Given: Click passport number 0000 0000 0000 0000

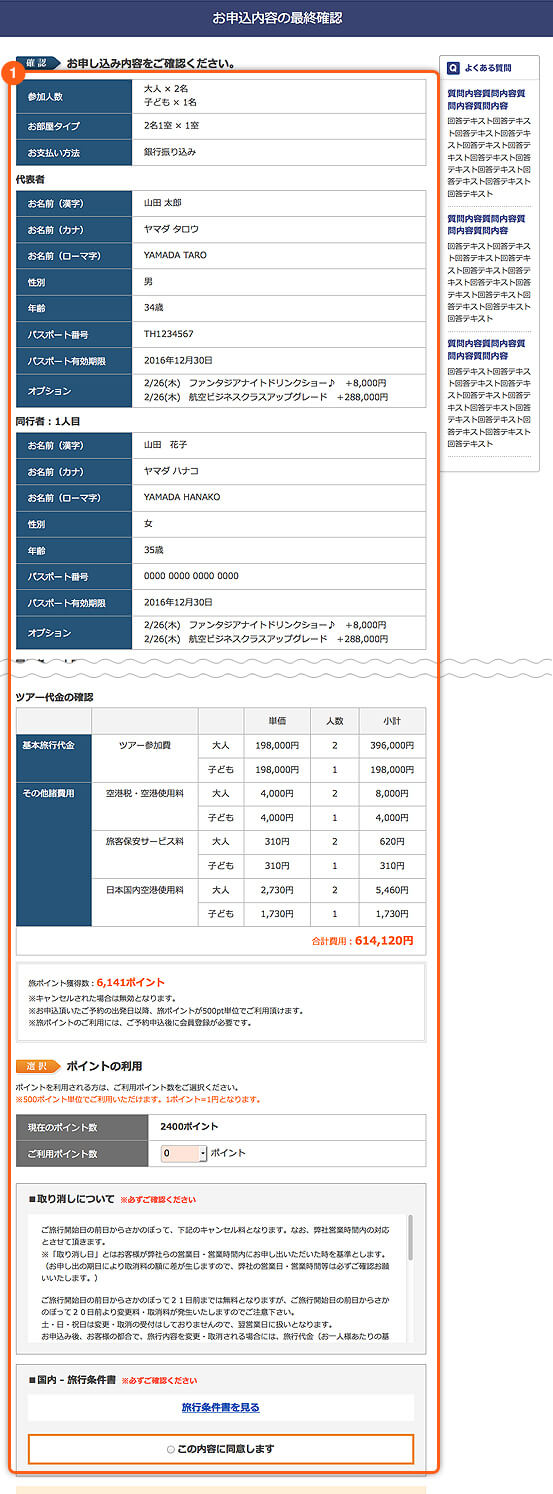Looking at the screenshot, I should tap(191, 576).
